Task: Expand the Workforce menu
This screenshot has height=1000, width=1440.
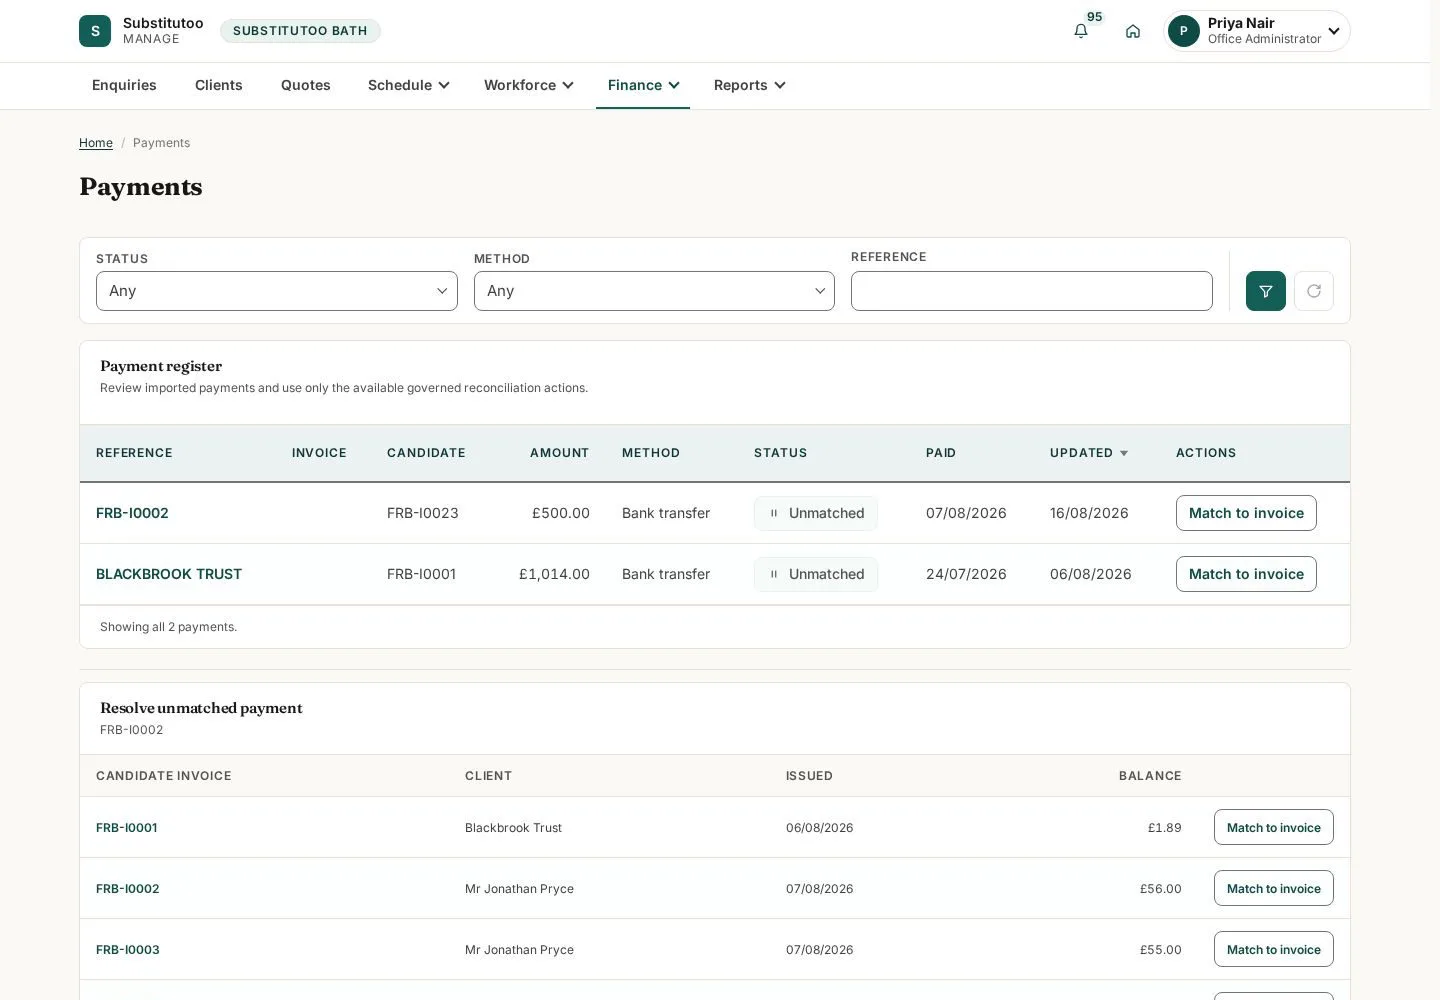Action: (529, 85)
